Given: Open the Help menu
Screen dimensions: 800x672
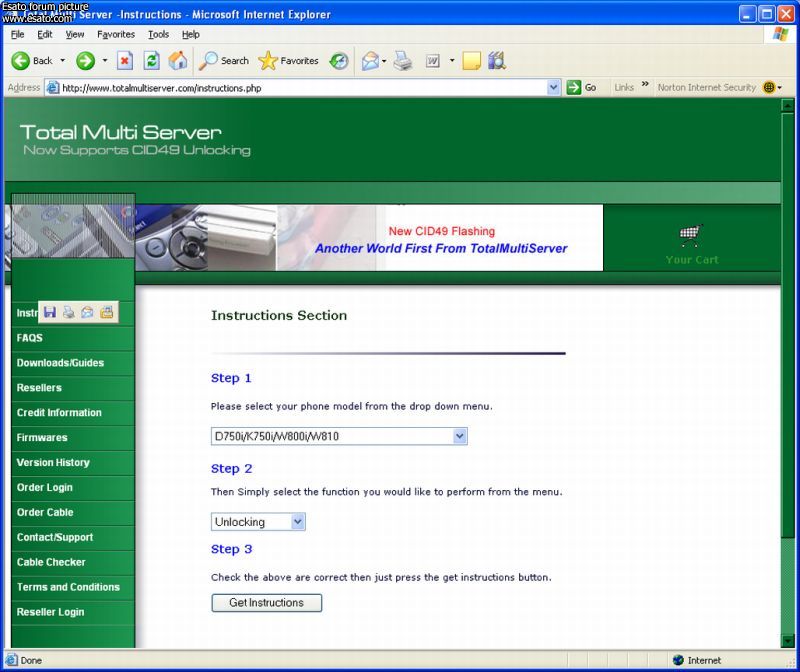Looking at the screenshot, I should pyautogui.click(x=190, y=34).
